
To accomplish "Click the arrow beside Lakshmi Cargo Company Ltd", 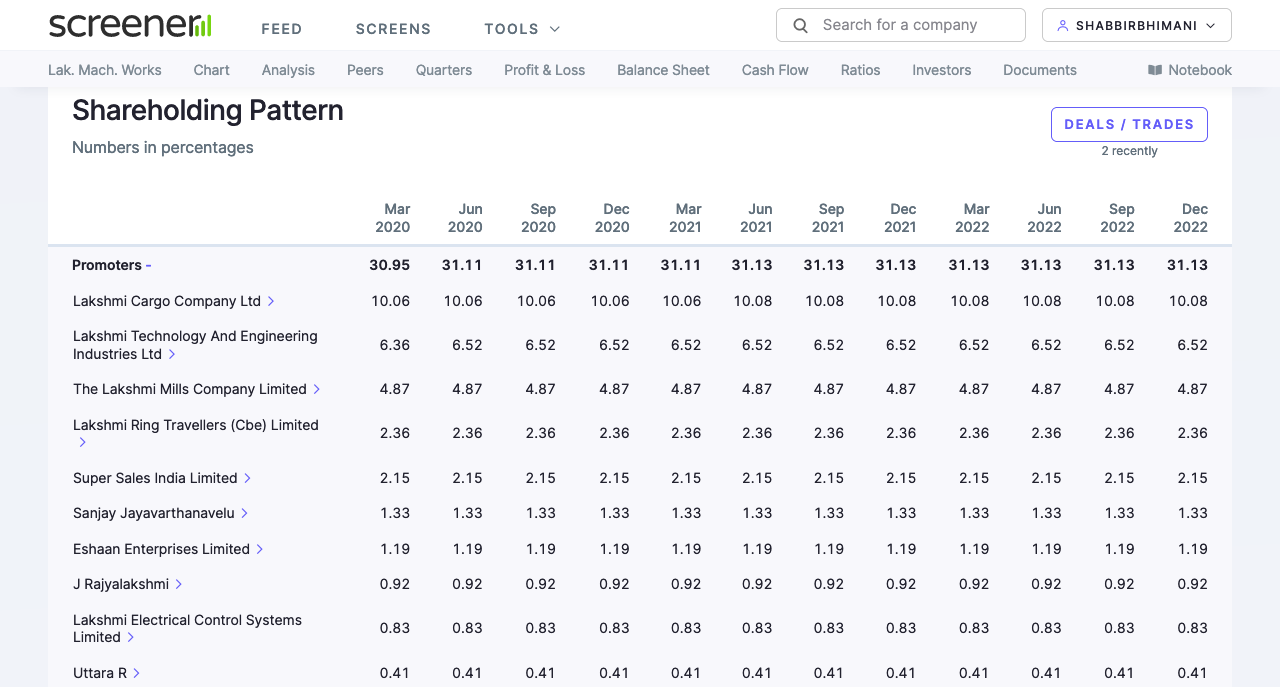I will click(x=271, y=301).
